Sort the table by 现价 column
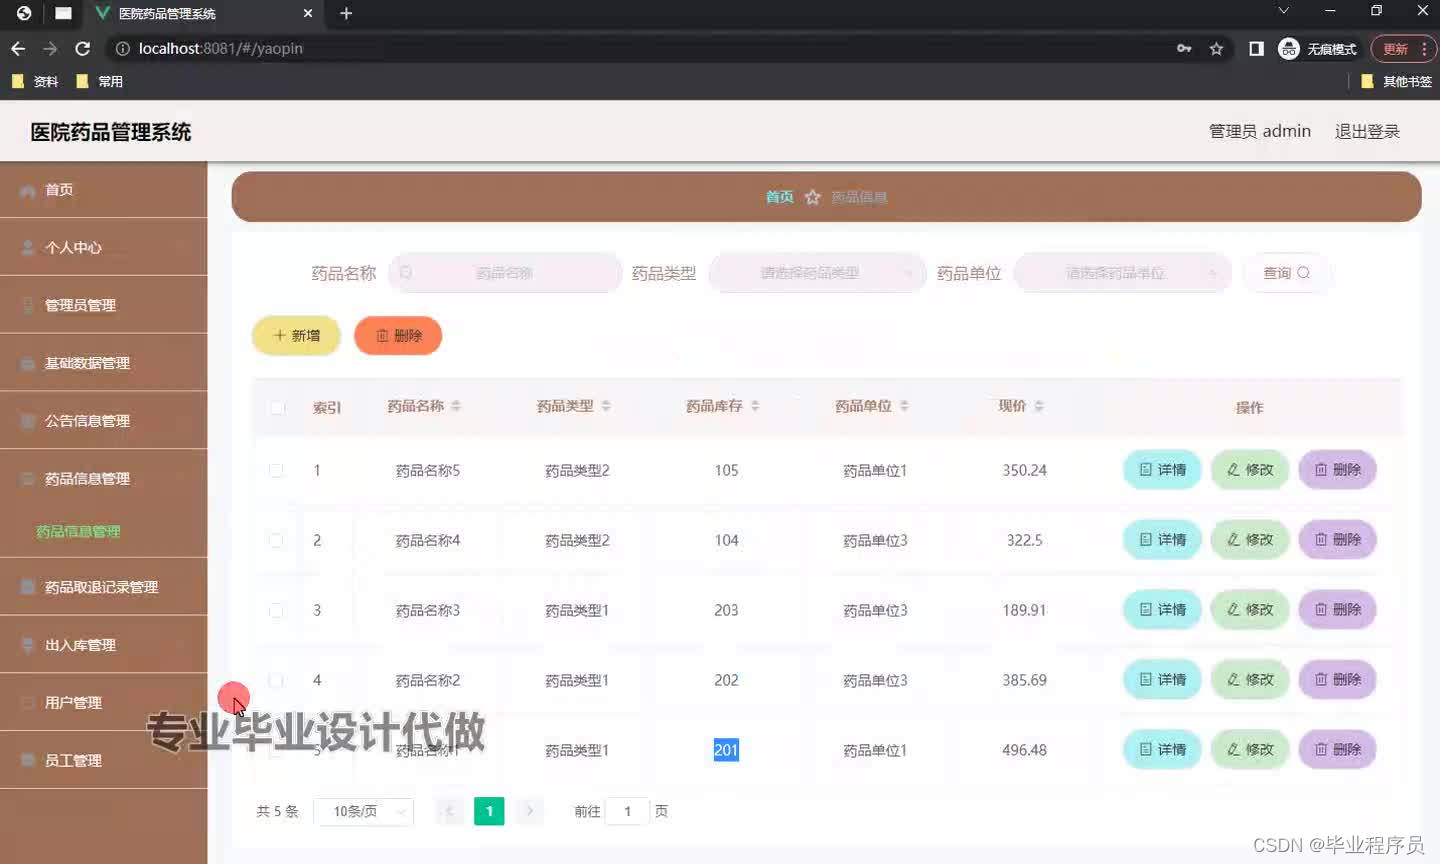 [1039, 406]
